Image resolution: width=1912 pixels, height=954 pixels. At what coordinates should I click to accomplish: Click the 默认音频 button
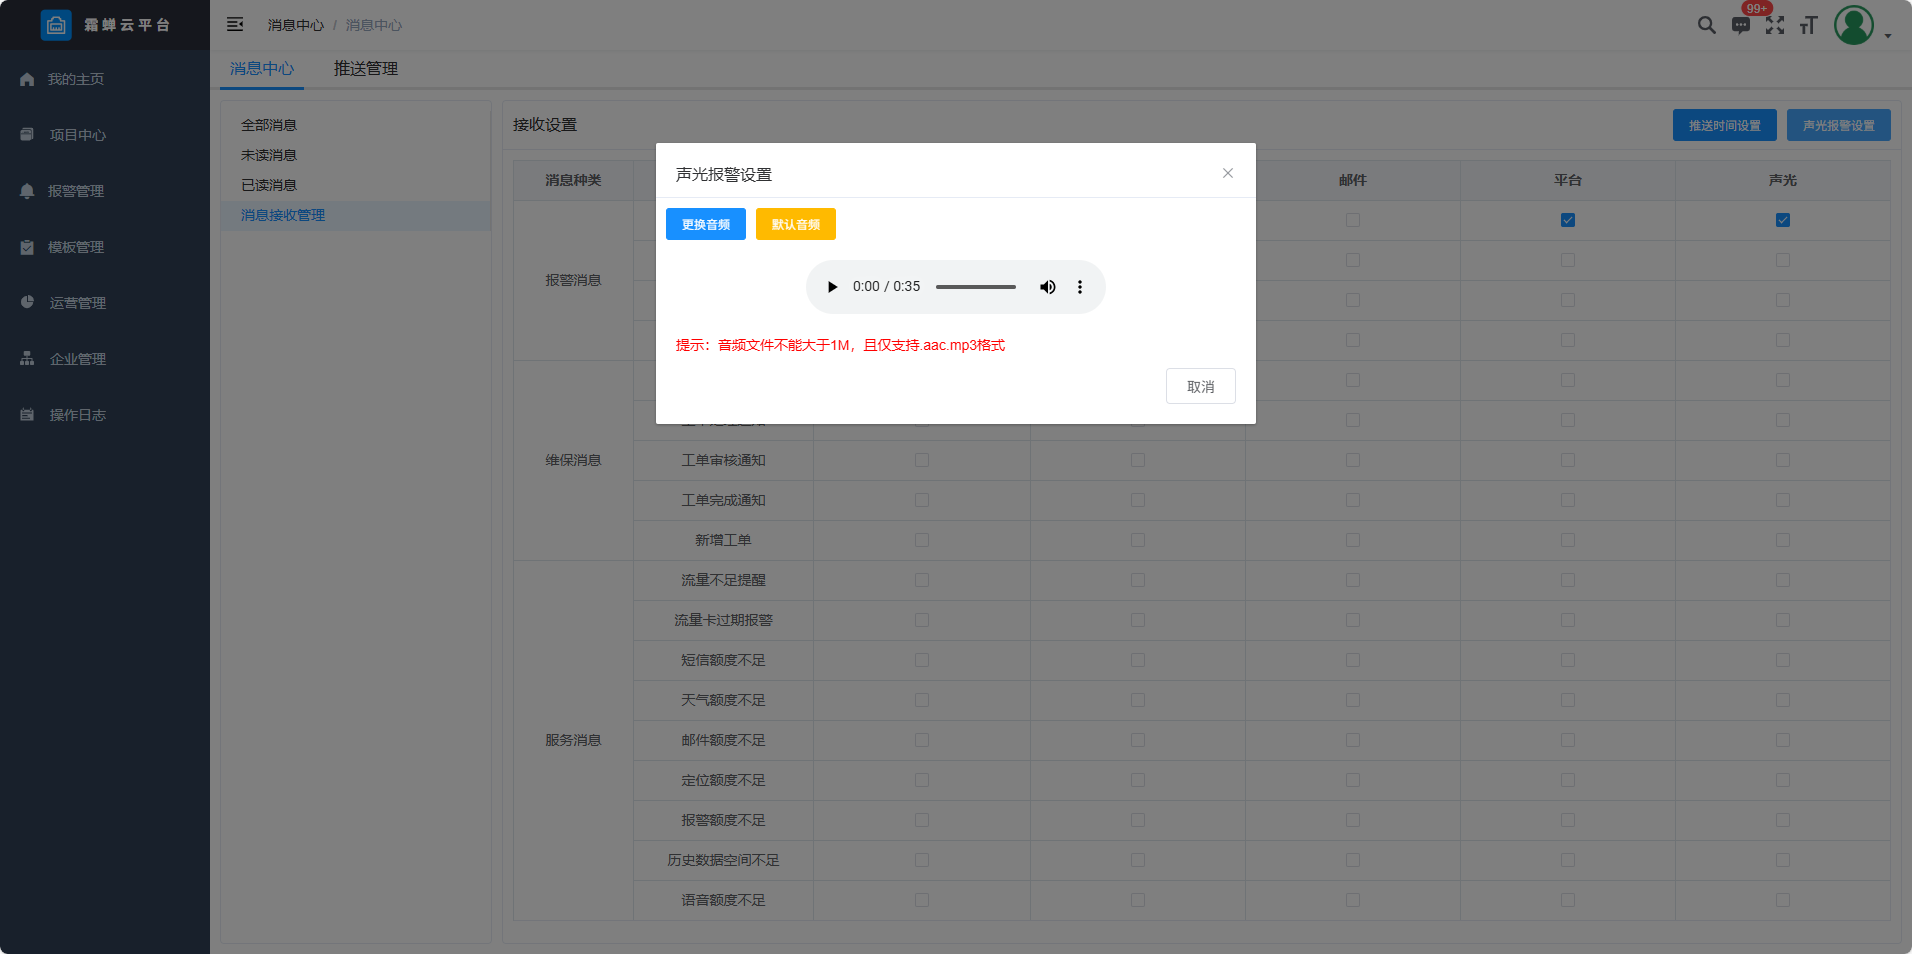coord(795,225)
